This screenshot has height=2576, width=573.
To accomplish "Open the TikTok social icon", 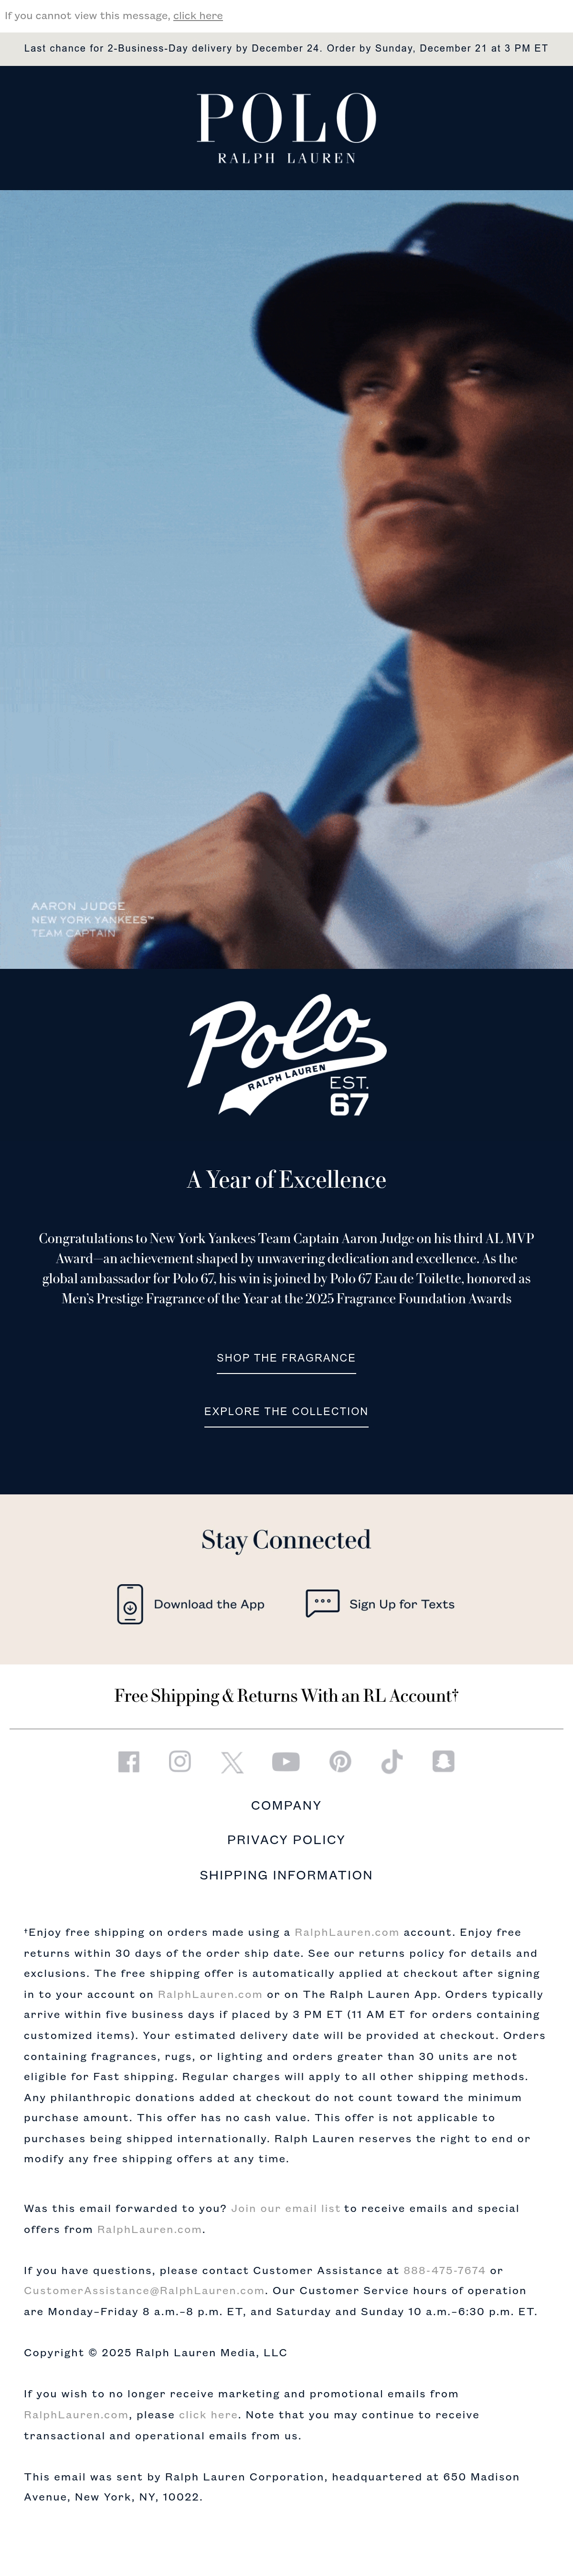I will [392, 1761].
